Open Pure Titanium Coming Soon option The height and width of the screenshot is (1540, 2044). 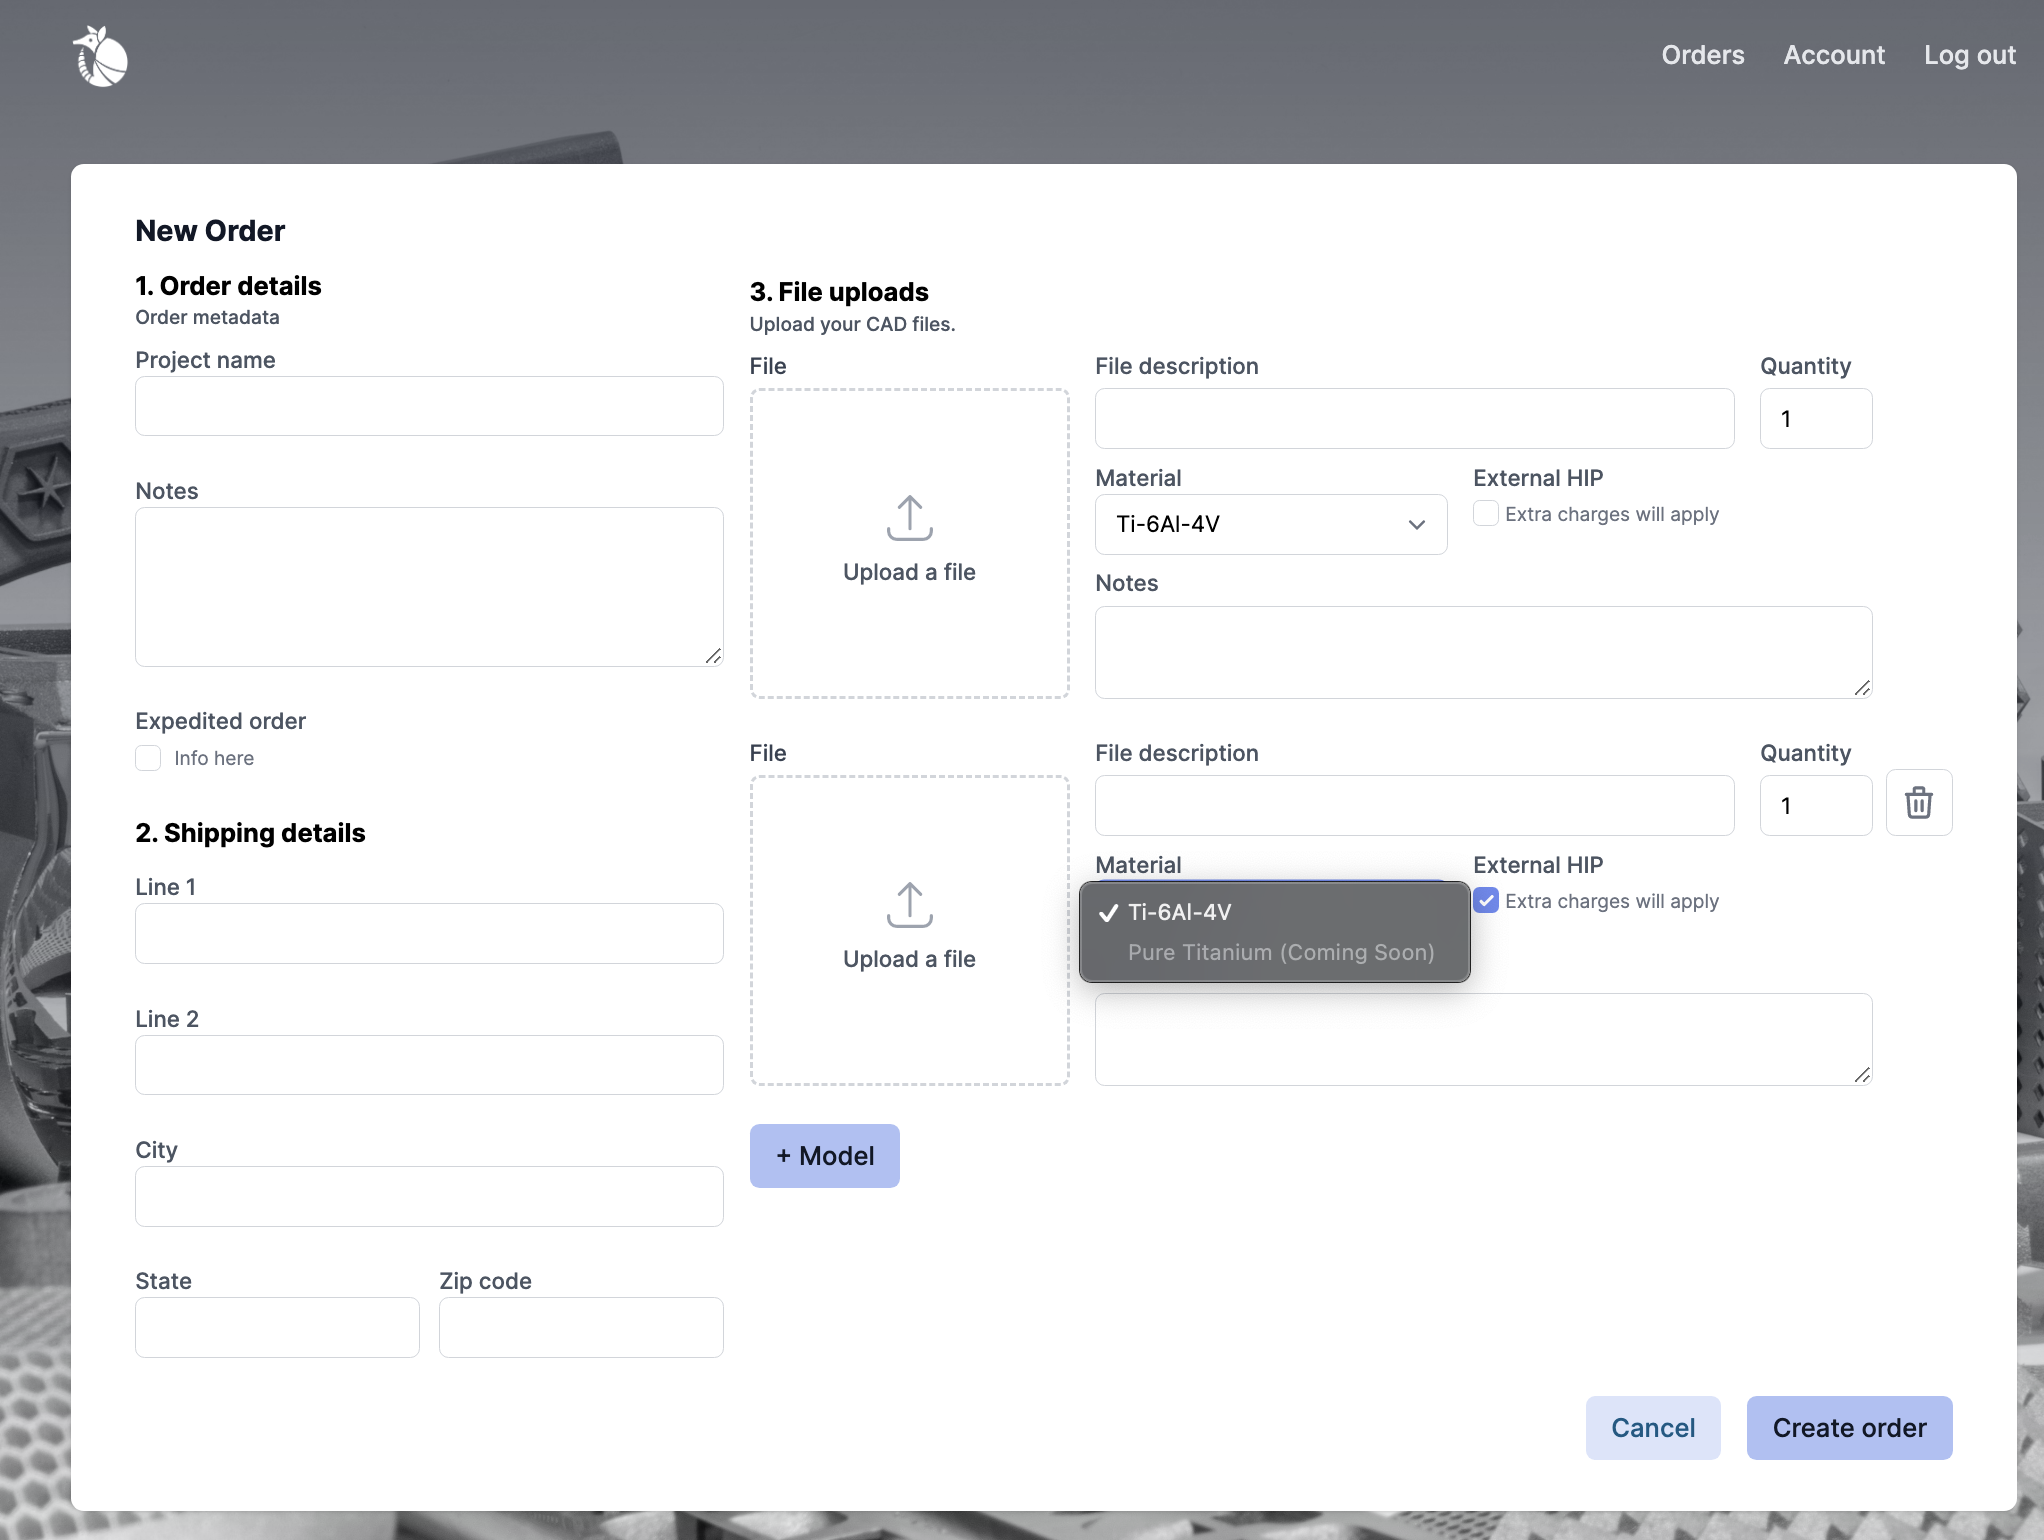1281,951
